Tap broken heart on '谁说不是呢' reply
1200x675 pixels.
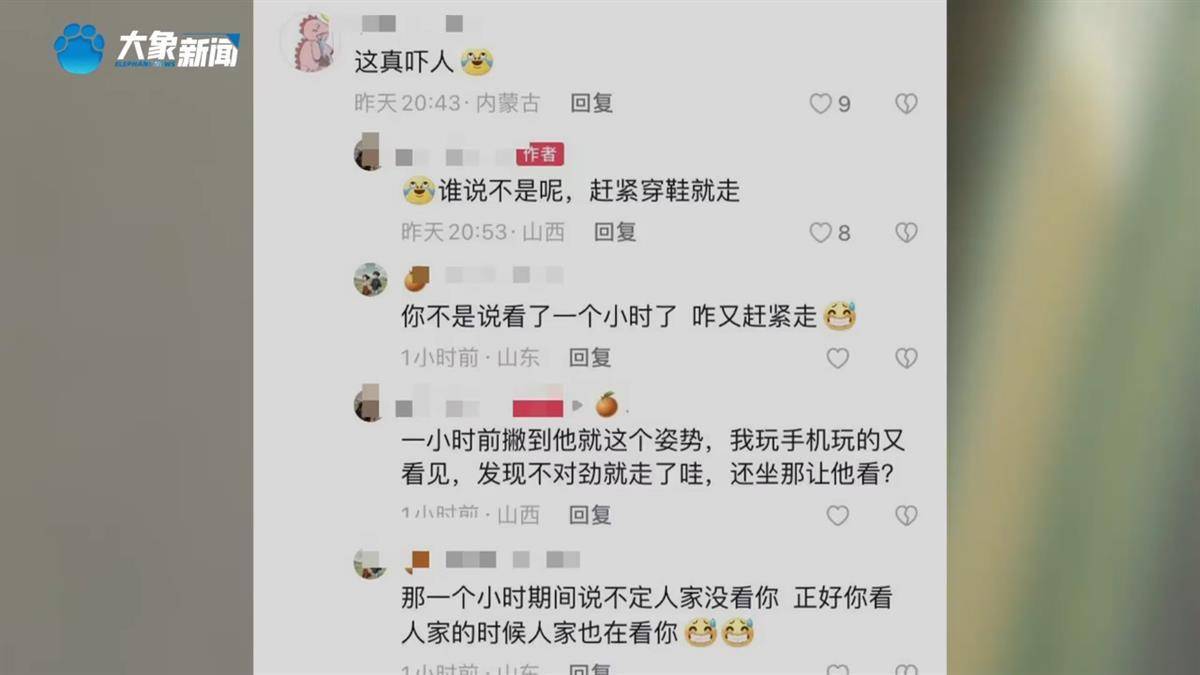[906, 232]
